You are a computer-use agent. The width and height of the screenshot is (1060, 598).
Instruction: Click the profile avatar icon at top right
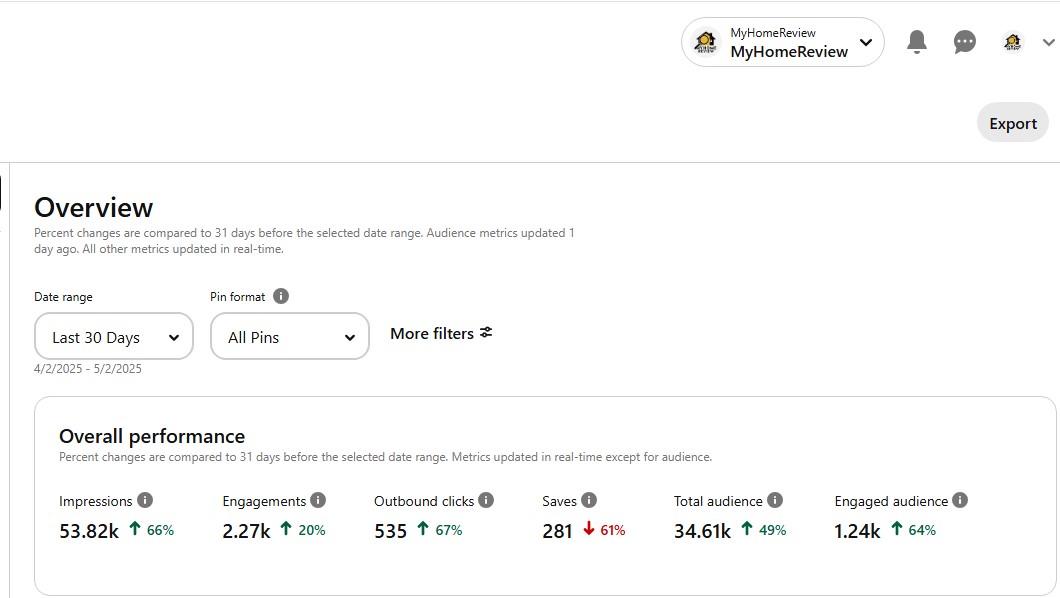click(1012, 42)
